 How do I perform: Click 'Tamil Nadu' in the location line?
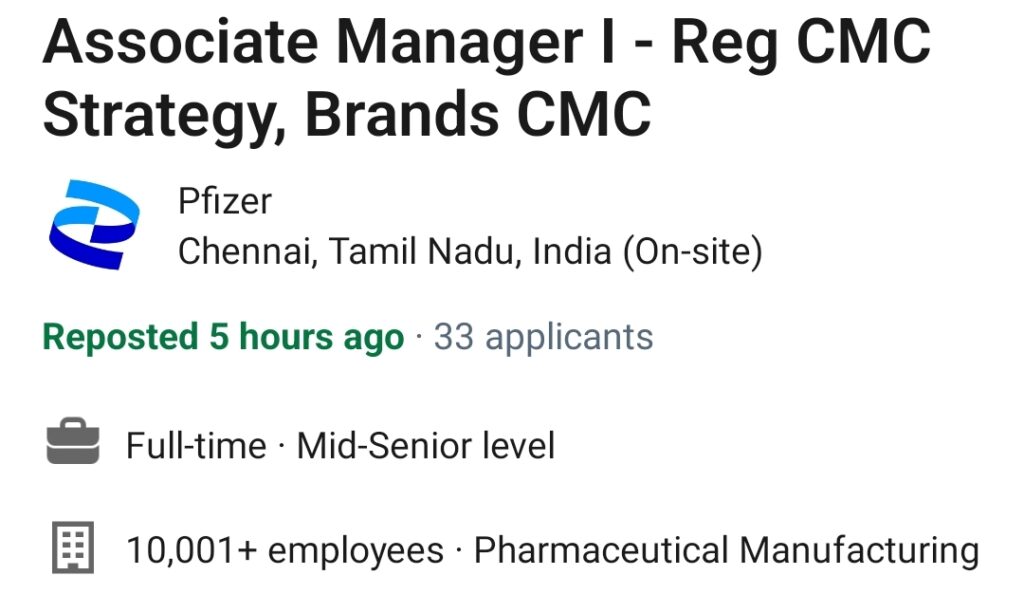pos(424,252)
